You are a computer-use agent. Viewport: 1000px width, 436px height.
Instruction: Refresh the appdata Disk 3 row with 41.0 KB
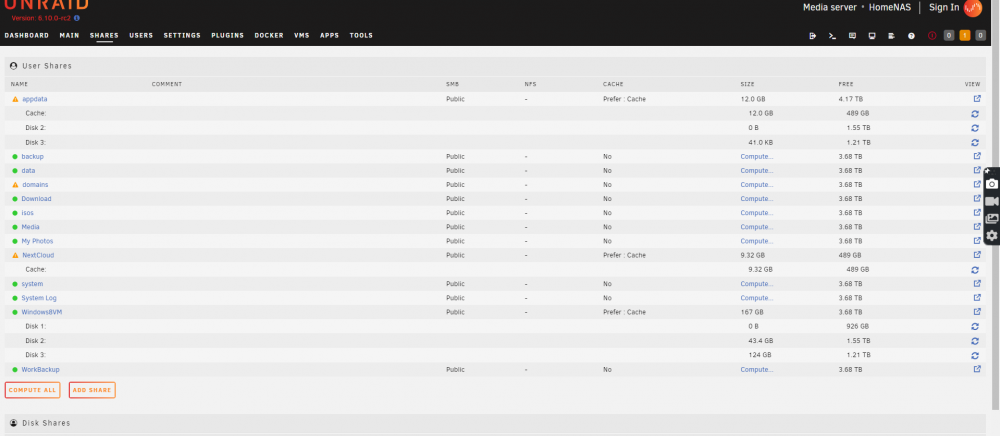point(974,142)
